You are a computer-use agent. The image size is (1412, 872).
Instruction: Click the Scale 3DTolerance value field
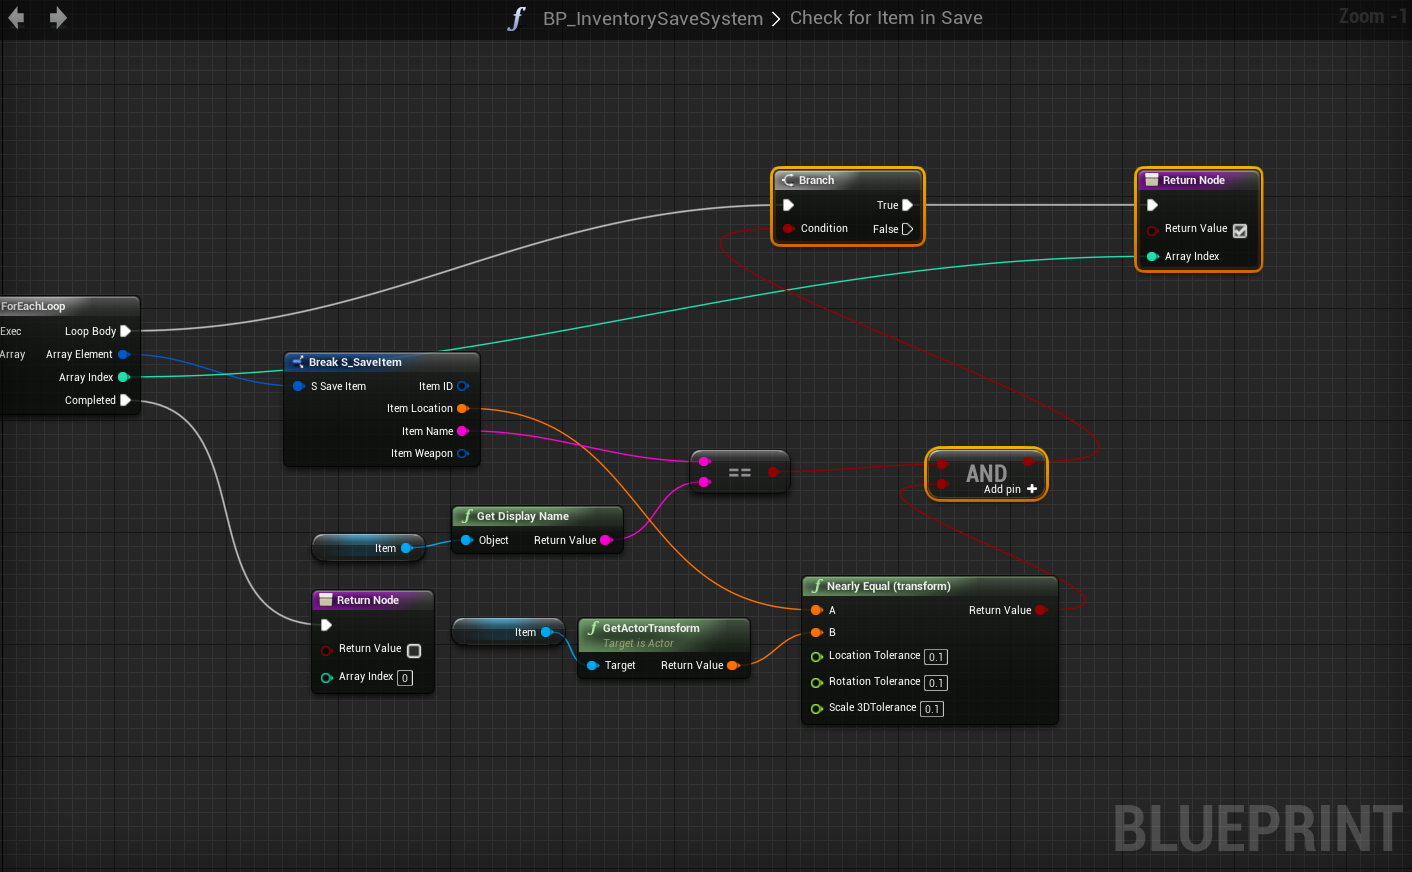pyautogui.click(x=931, y=709)
